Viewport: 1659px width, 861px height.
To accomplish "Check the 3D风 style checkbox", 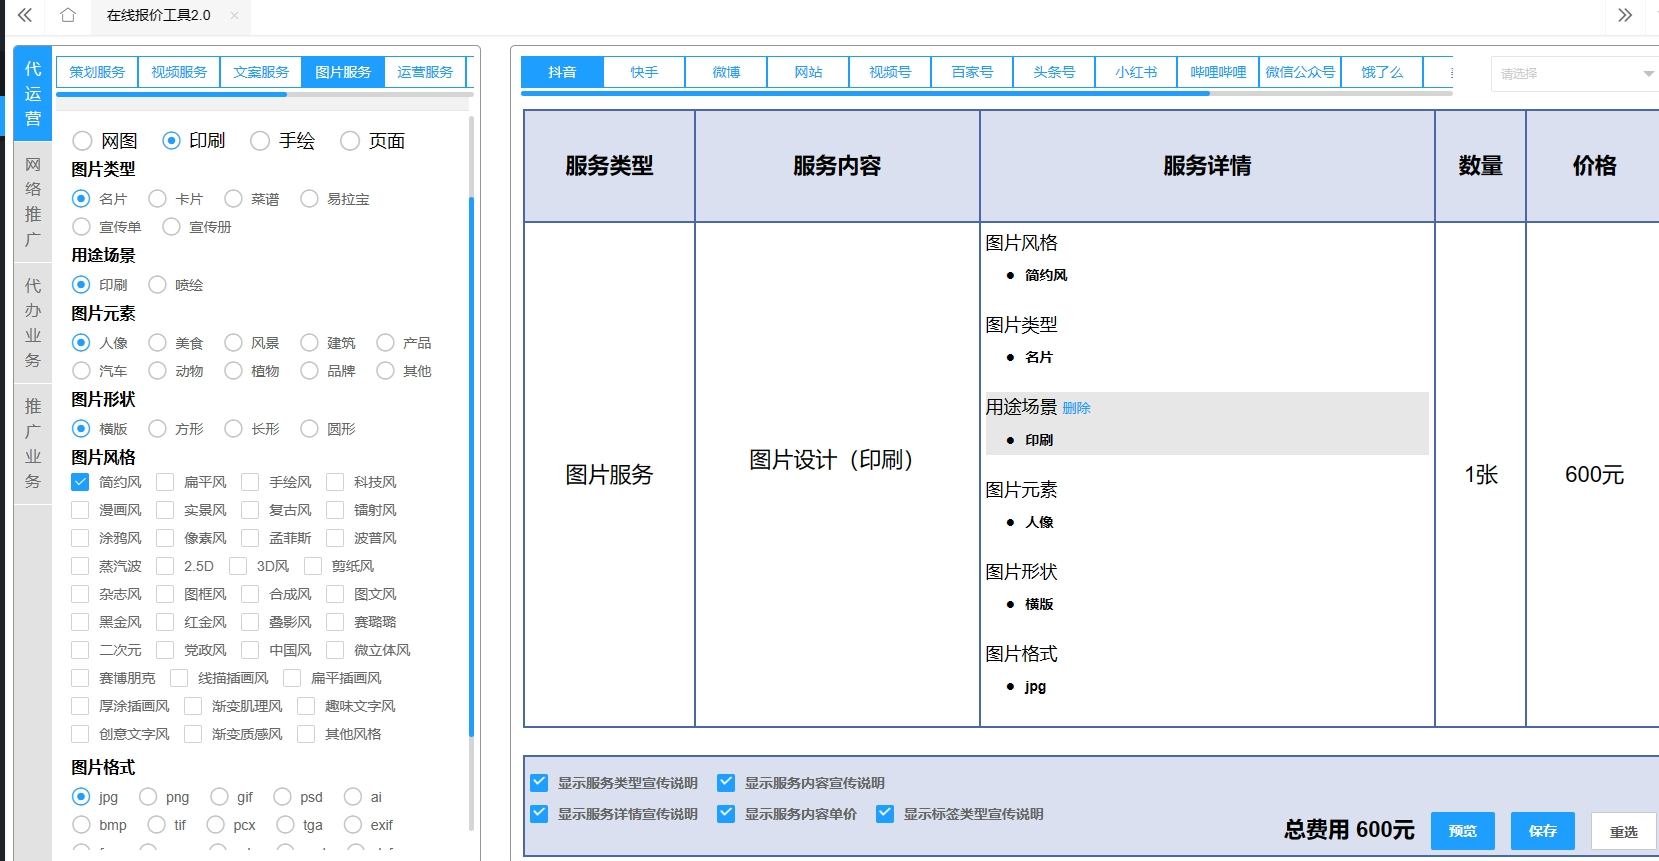I will coord(238,566).
